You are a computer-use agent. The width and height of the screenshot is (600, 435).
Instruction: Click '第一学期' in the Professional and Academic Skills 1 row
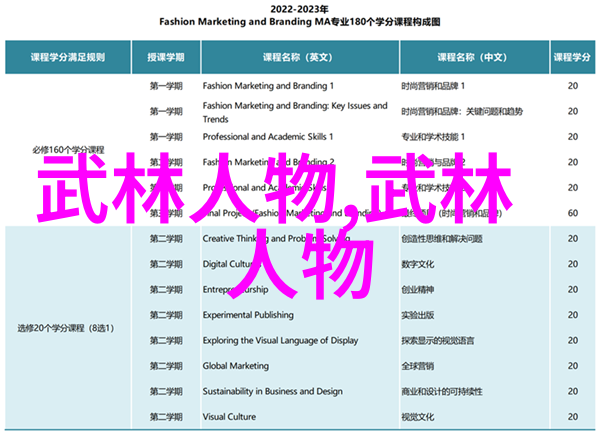pyautogui.click(x=166, y=137)
